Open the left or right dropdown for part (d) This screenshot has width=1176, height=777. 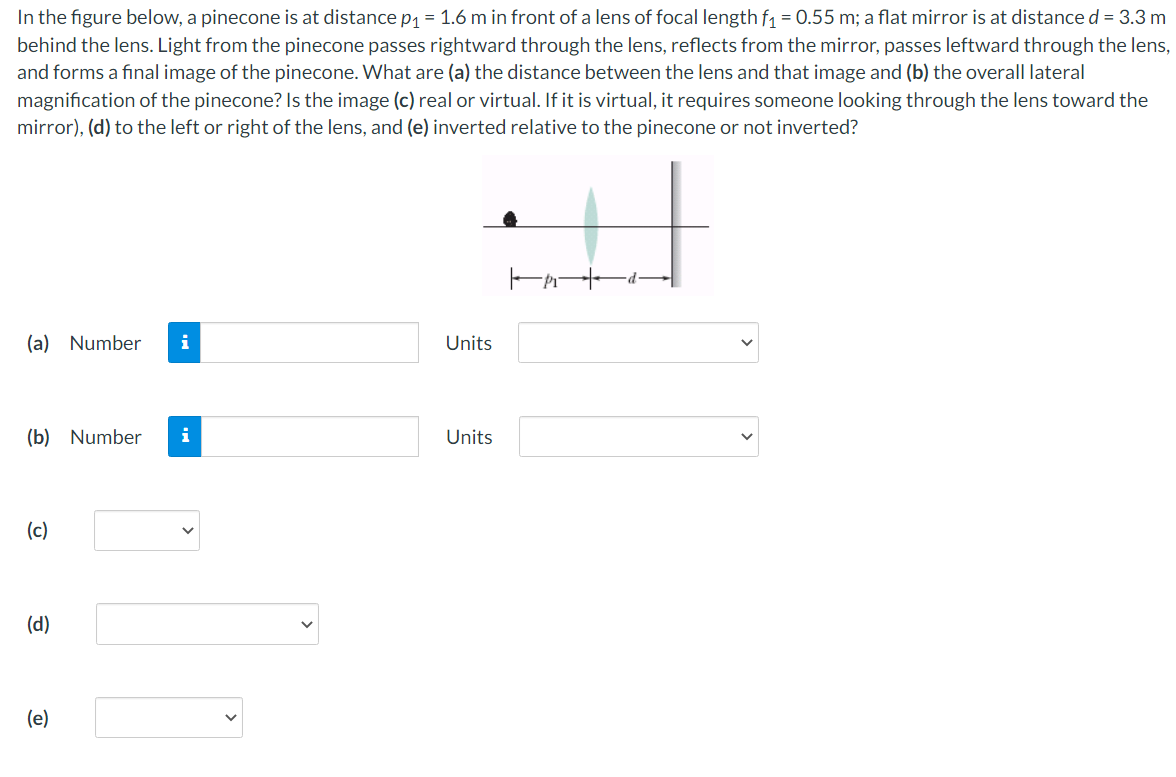206,623
